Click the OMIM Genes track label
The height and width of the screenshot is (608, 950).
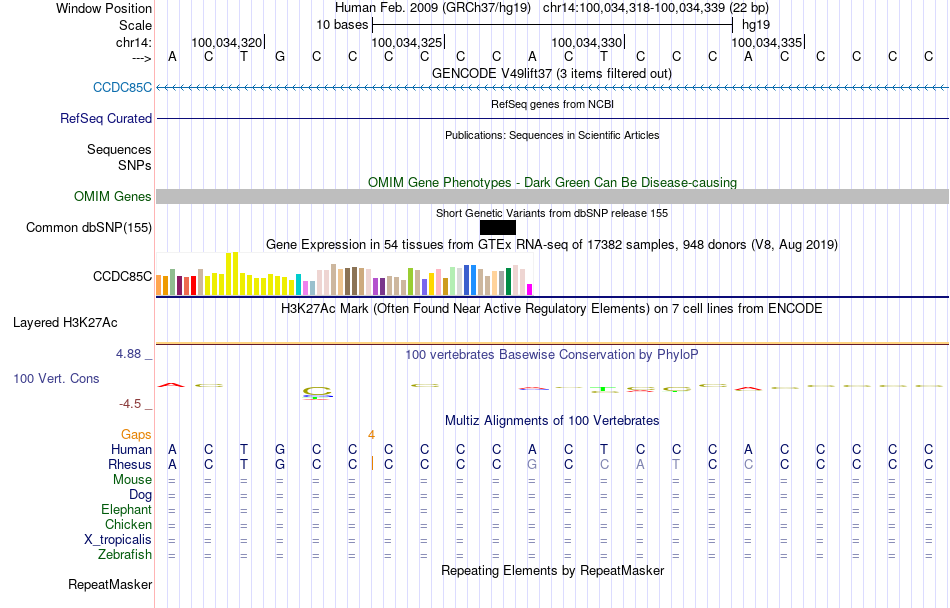click(113, 196)
